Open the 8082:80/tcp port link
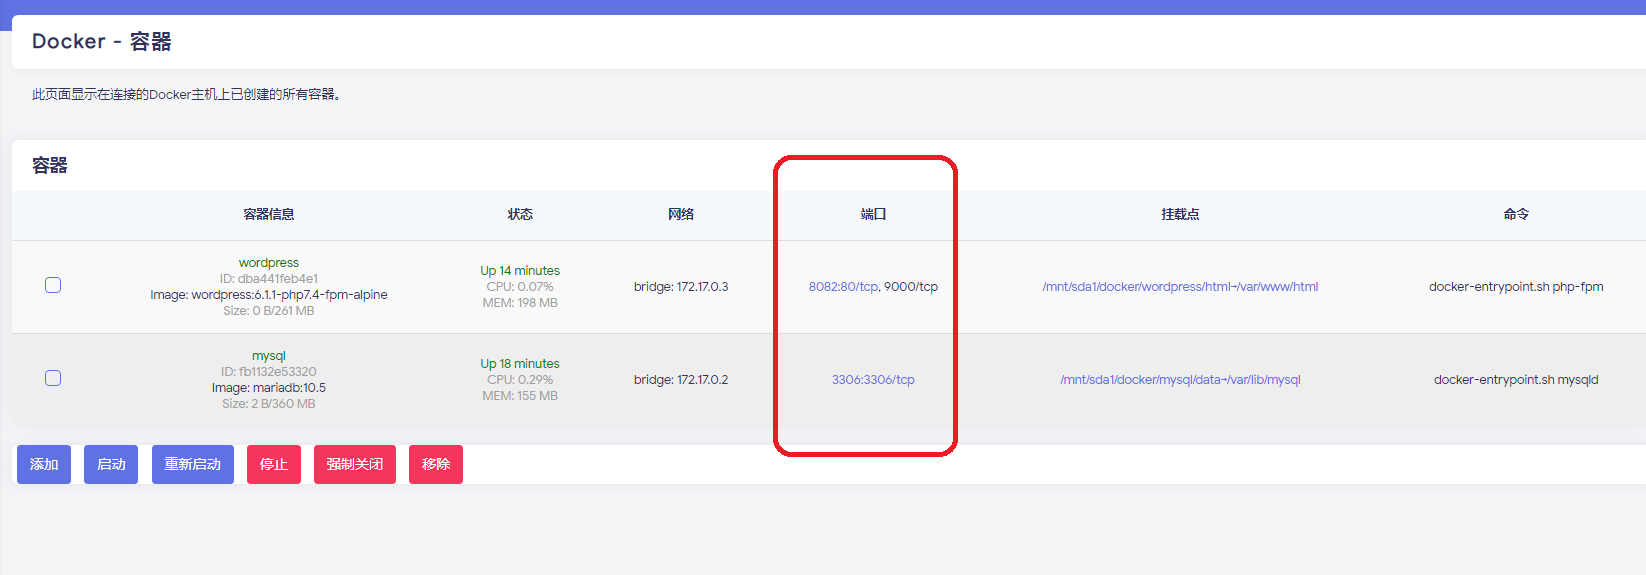 843,287
